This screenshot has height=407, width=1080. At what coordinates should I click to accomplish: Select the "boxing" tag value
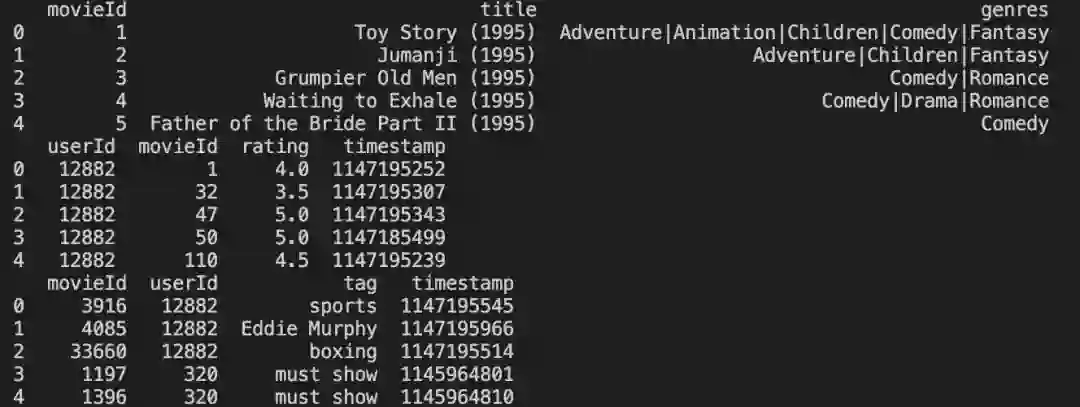[x=343, y=352]
